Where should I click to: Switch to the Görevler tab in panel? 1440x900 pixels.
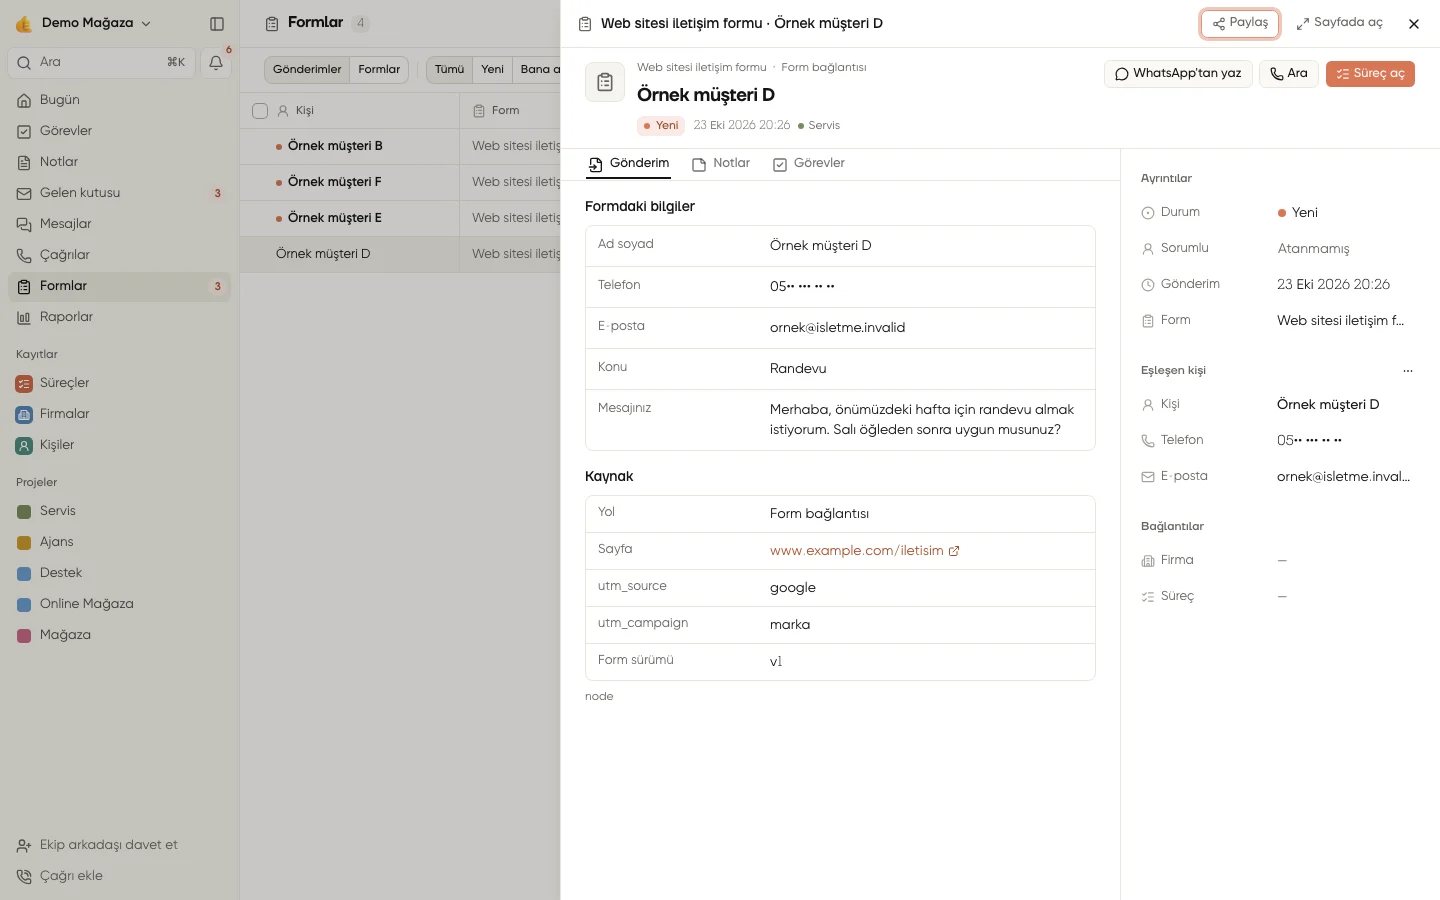pyautogui.click(x=809, y=164)
